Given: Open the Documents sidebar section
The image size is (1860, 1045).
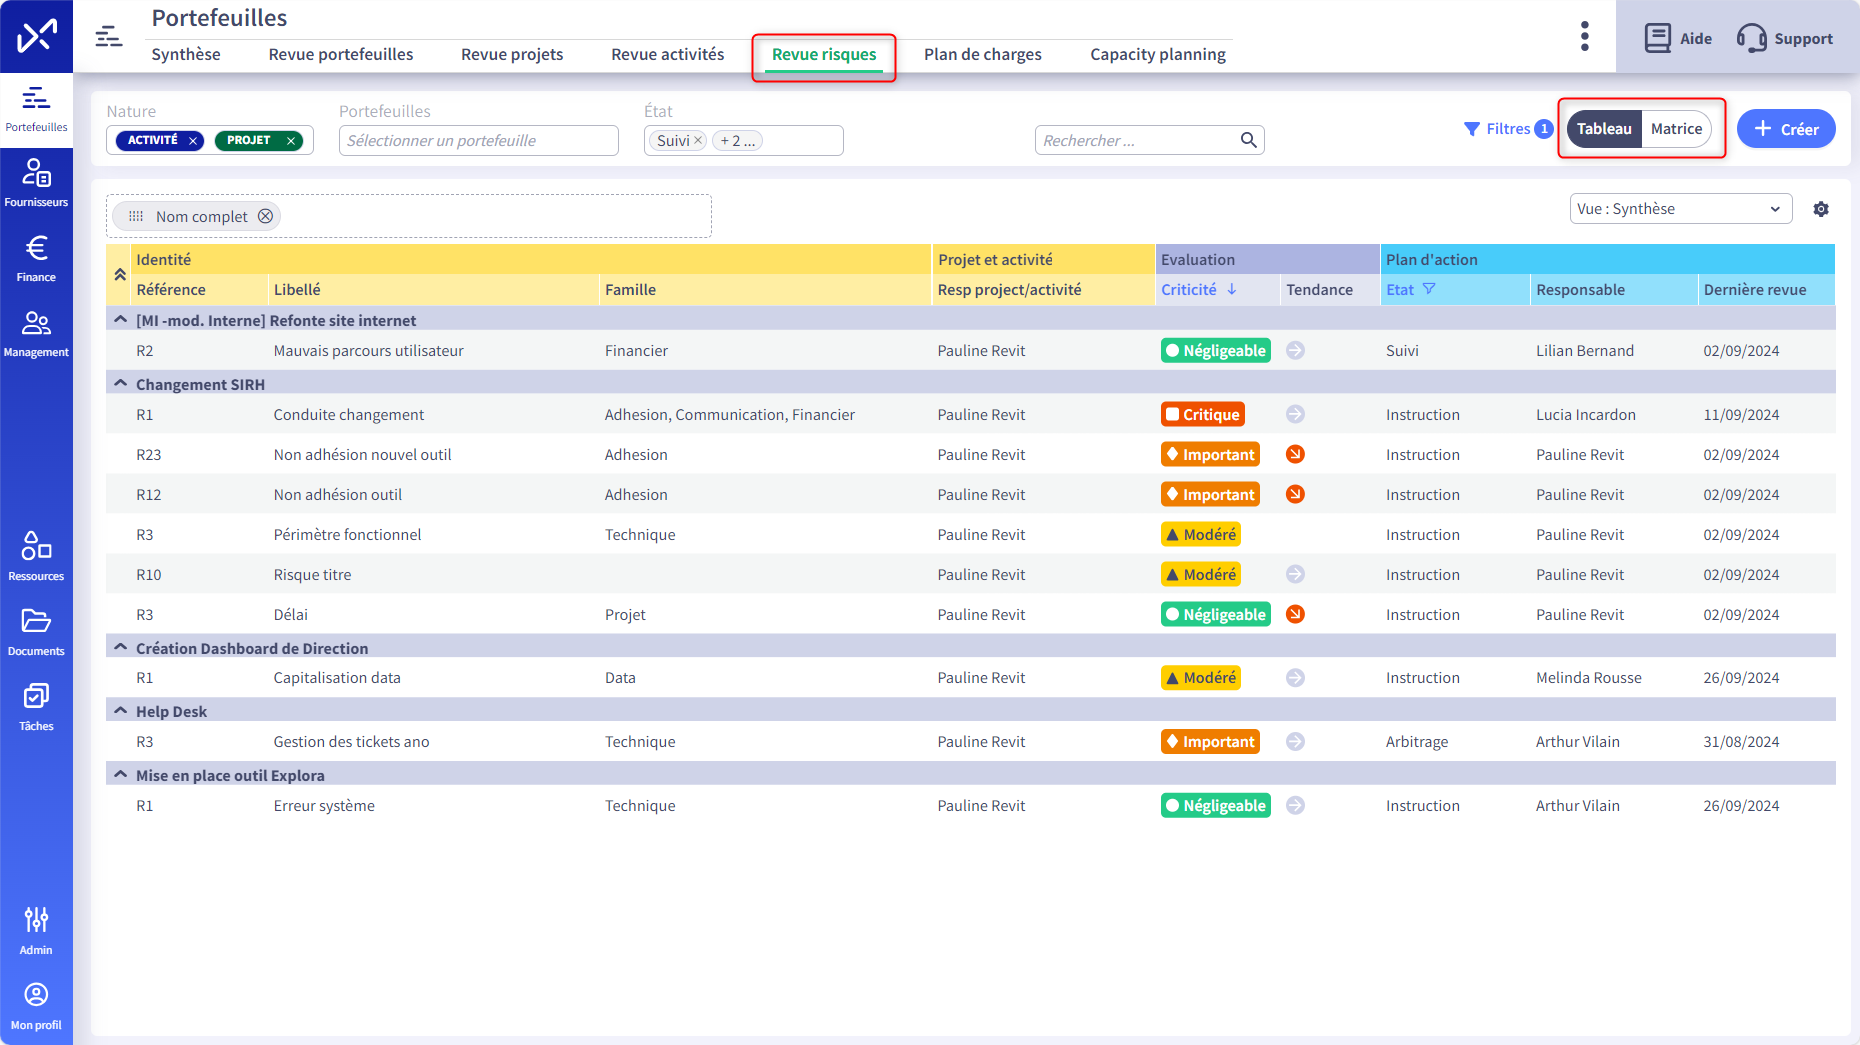Looking at the screenshot, I should click(36, 633).
